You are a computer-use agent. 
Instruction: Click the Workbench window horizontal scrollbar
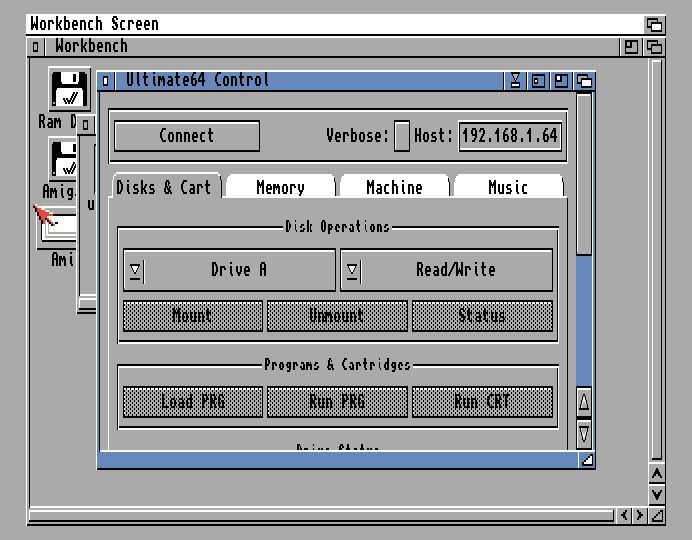[x=321, y=515]
